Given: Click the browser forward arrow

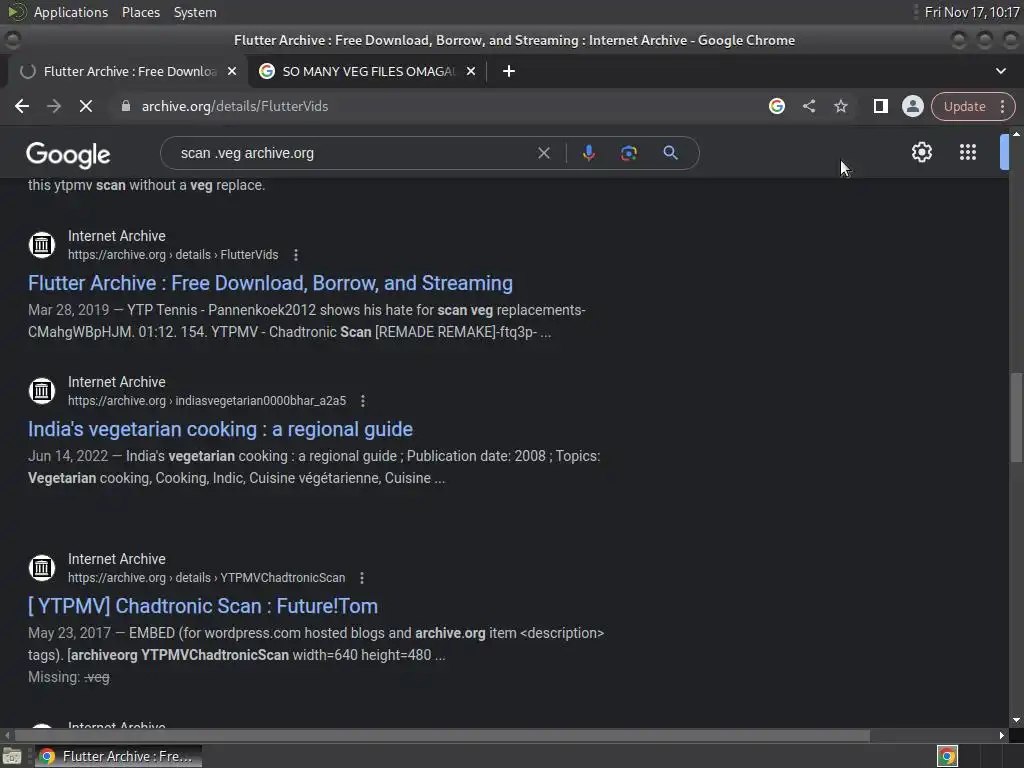Looking at the screenshot, I should pyautogui.click(x=54, y=106).
